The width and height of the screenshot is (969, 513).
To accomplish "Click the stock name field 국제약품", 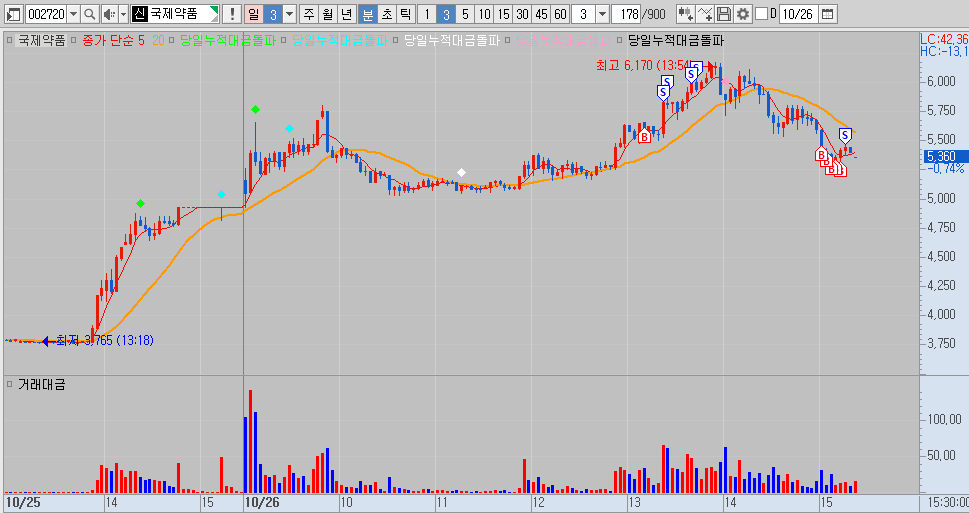I will [x=176, y=14].
